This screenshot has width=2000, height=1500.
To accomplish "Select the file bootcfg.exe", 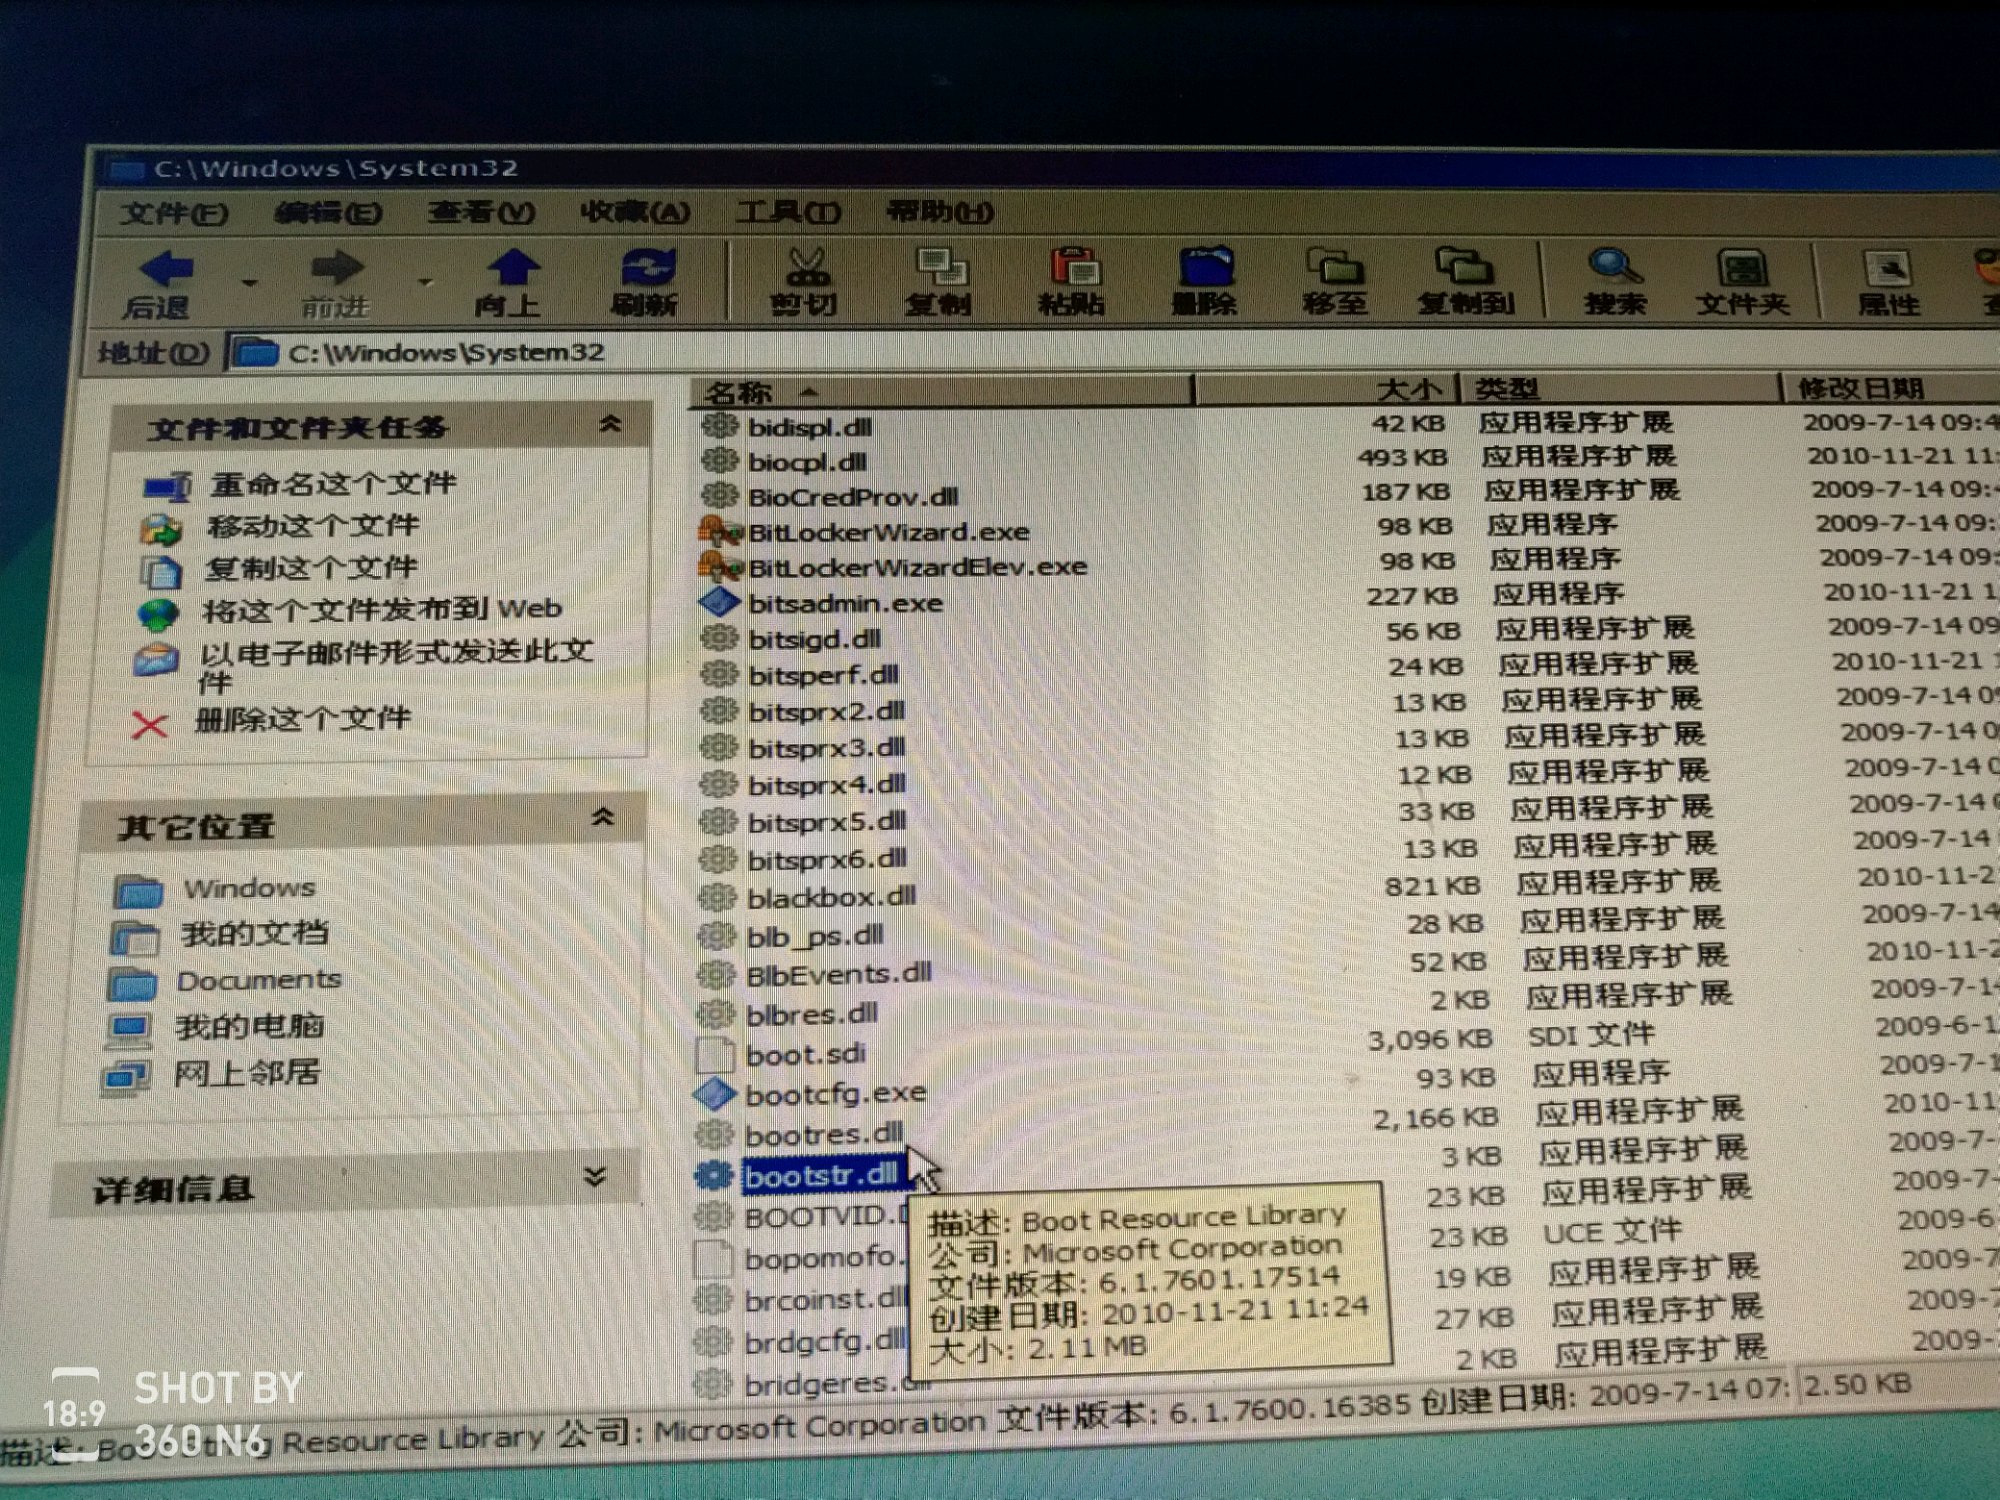I will tap(834, 1094).
